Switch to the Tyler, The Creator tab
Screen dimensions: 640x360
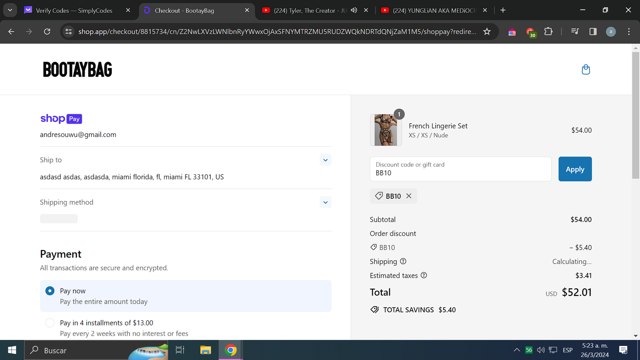309,10
